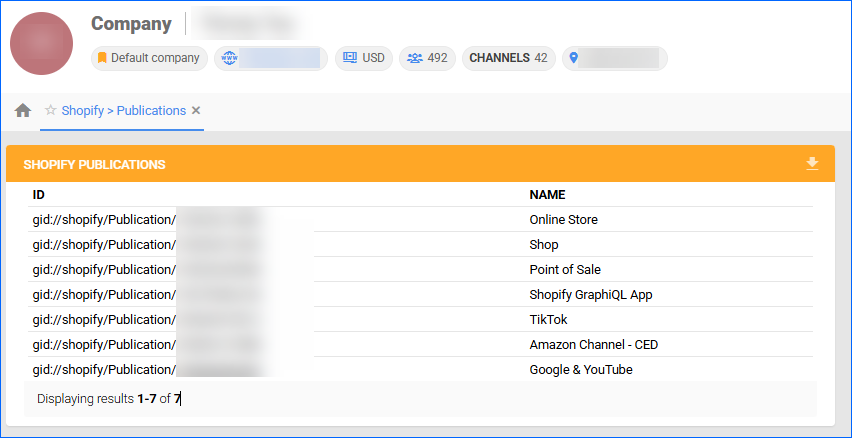Screen dimensions: 852x438
Task: Click the company avatar image
Action: [x=44, y=49]
